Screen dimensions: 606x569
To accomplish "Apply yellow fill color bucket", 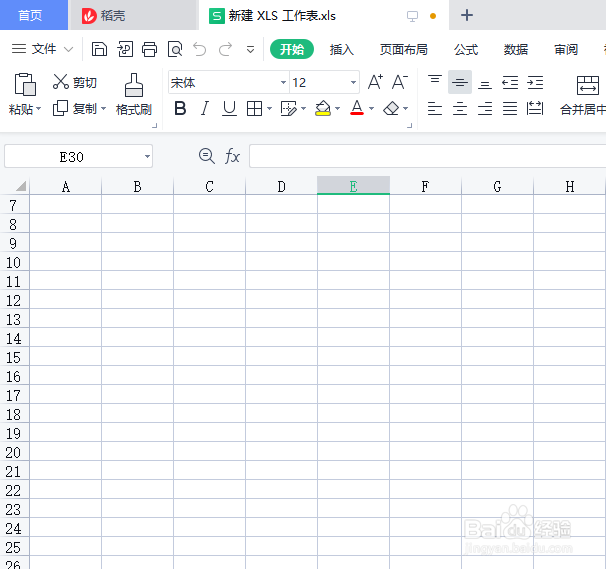I will pos(323,108).
